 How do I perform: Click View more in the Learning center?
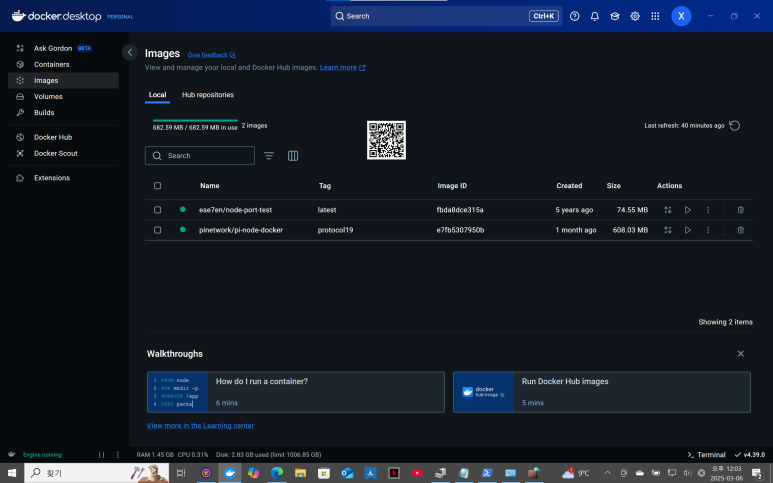pyautogui.click(x=200, y=426)
